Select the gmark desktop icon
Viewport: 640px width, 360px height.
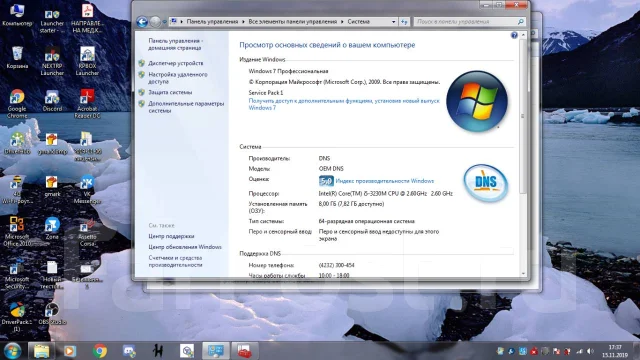coord(52,186)
